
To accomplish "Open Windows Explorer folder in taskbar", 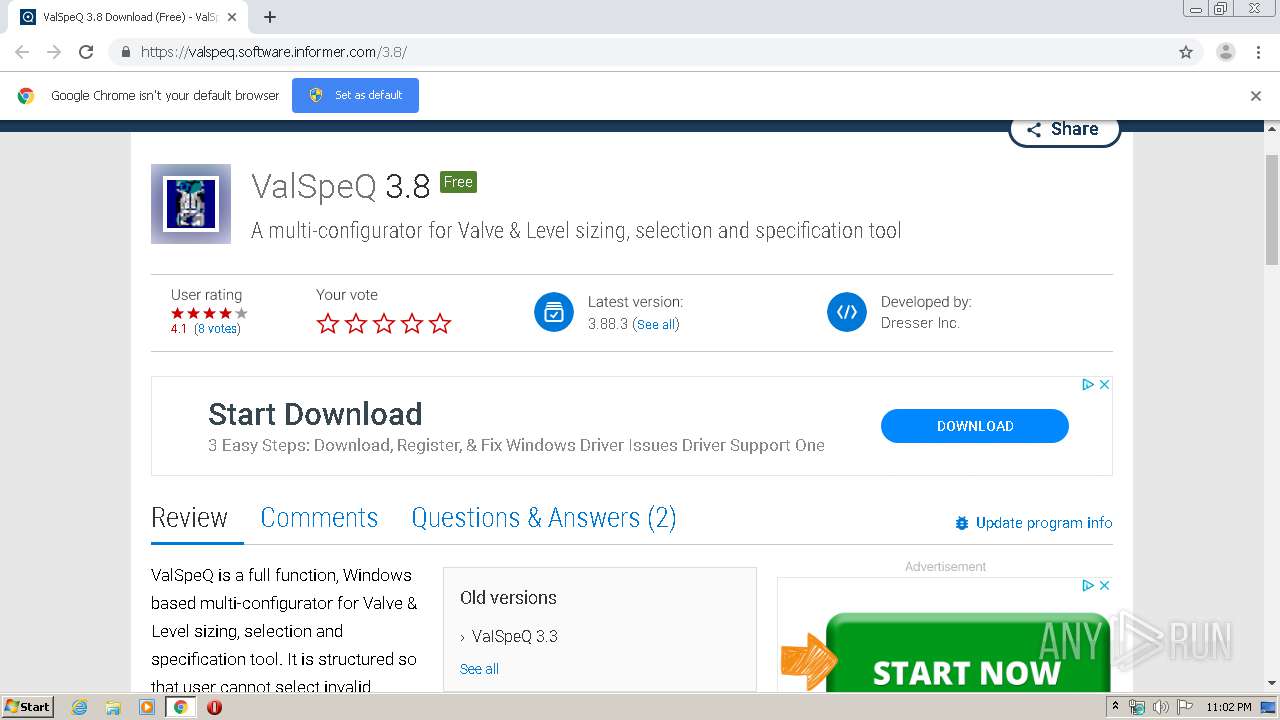I will (x=113, y=707).
